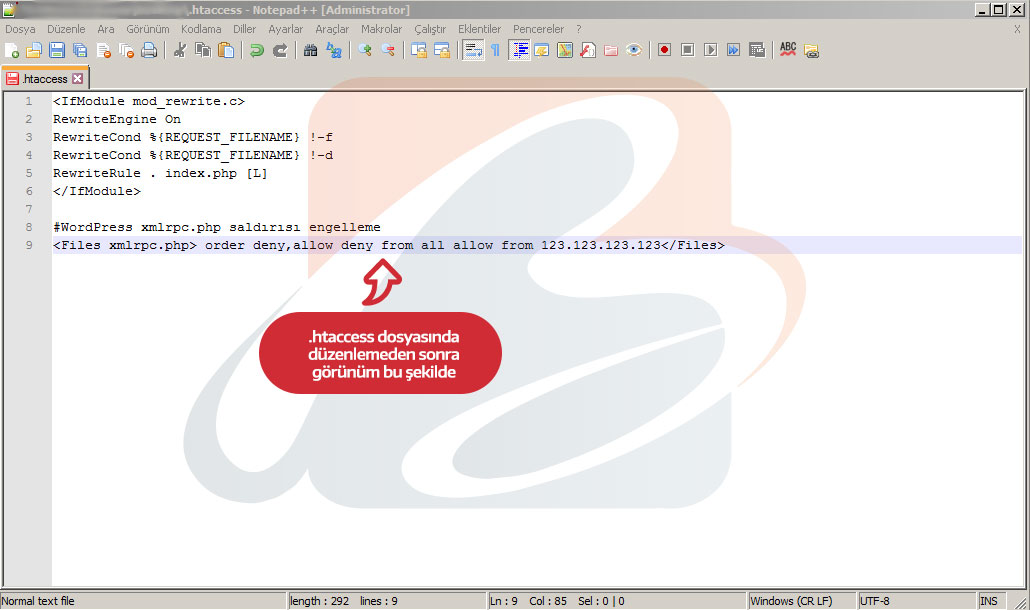This screenshot has width=1030, height=610.
Task: Start macro recording red dot
Action: tap(665, 50)
